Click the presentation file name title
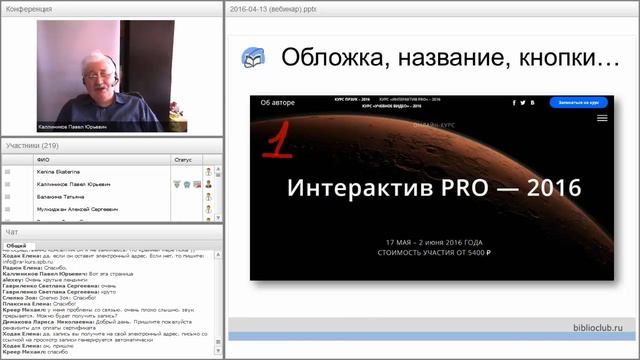 (x=273, y=9)
